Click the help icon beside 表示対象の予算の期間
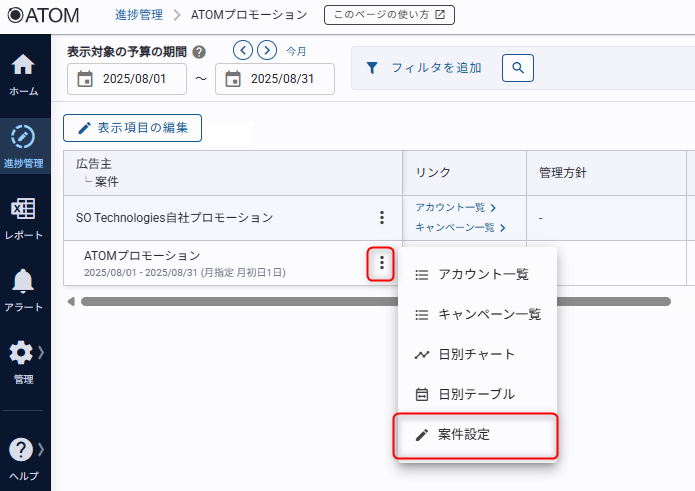The height and width of the screenshot is (491, 695). coord(199,52)
